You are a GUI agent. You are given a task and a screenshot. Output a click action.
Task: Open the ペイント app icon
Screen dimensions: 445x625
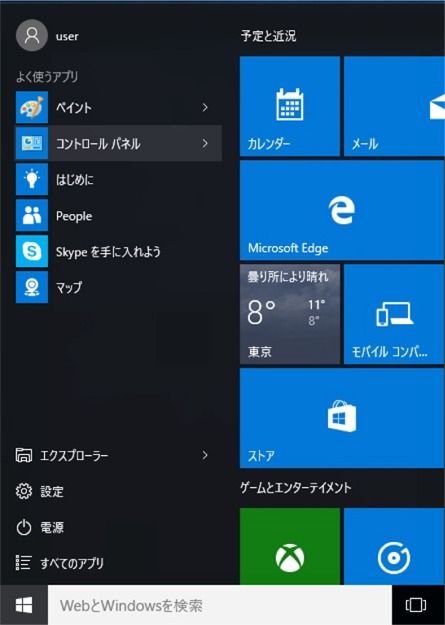pyautogui.click(x=32, y=107)
